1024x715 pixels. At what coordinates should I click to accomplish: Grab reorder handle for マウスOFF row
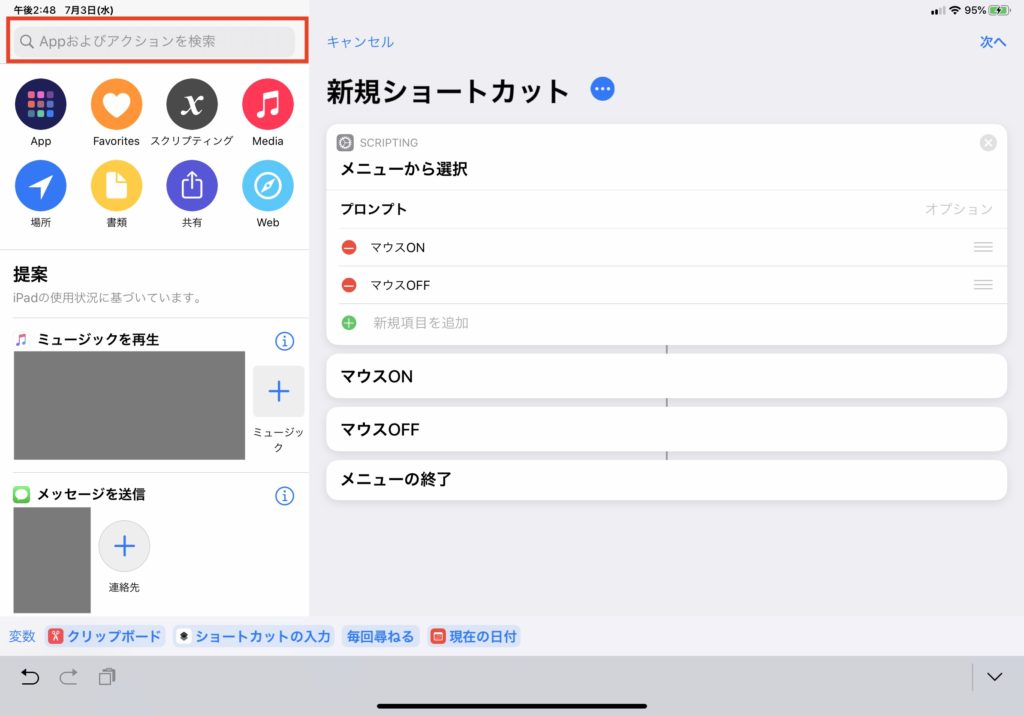coord(983,285)
